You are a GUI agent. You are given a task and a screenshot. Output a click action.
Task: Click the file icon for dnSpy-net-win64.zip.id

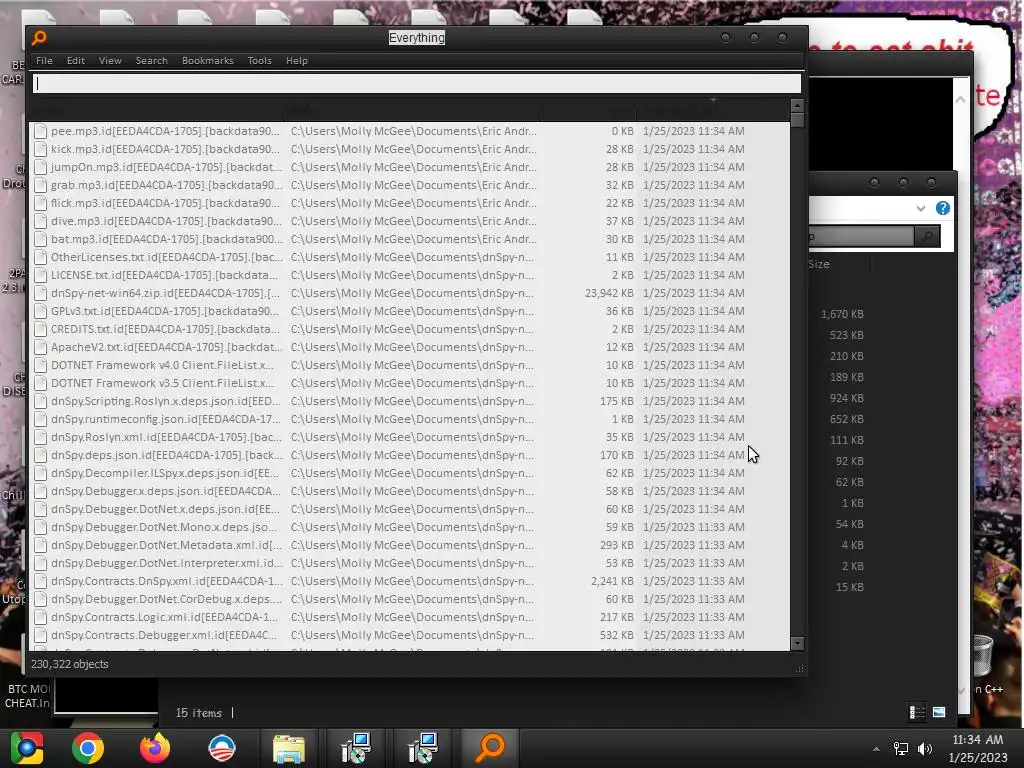[x=40, y=293]
